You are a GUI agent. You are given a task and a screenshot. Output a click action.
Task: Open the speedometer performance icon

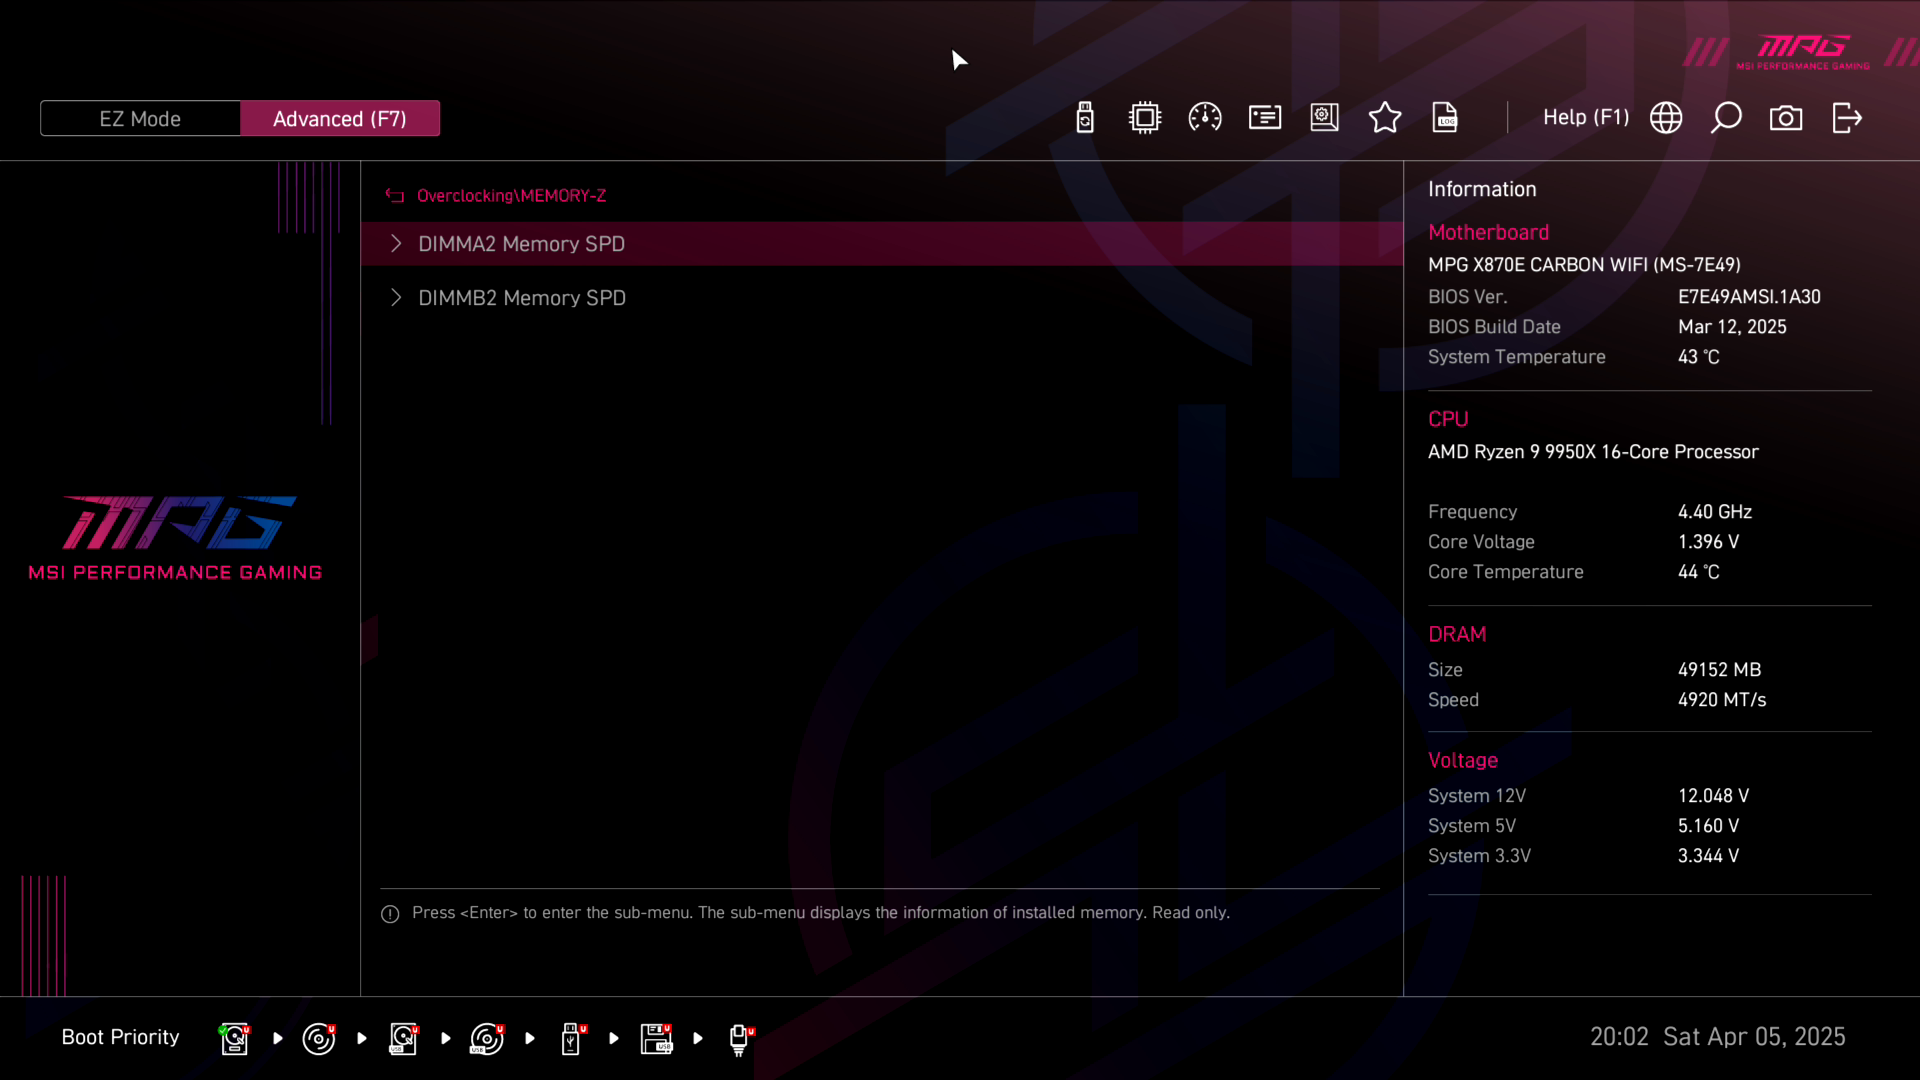(x=1205, y=118)
